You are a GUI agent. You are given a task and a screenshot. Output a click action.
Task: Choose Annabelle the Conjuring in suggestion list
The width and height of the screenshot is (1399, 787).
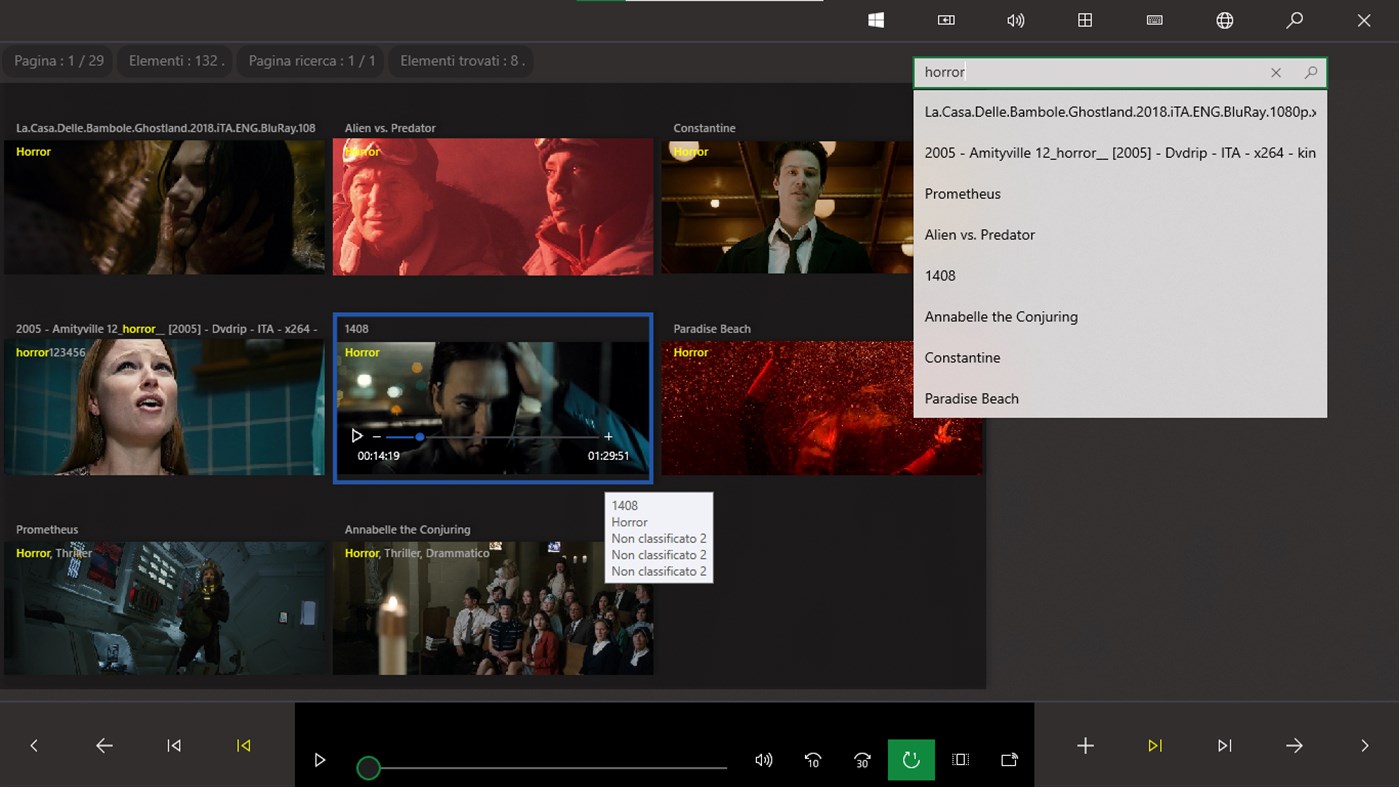1001,316
